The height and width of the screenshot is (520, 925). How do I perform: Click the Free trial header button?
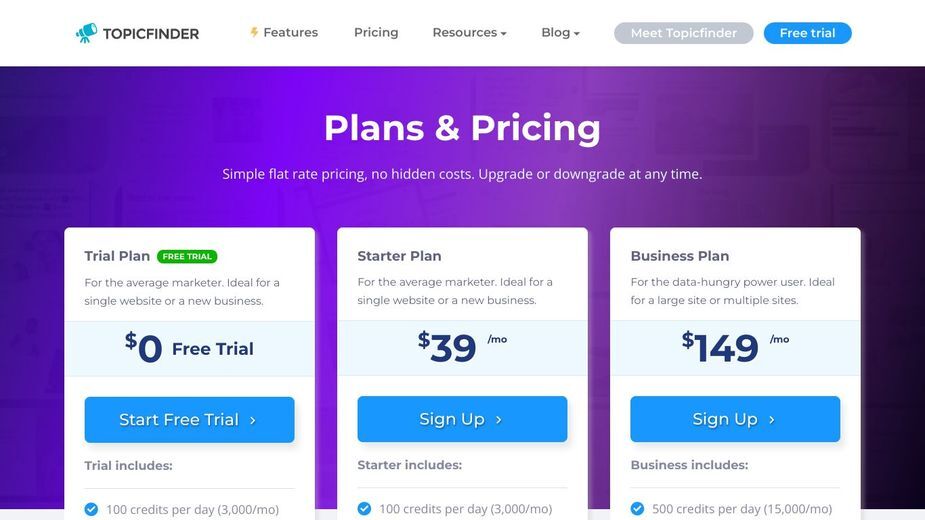click(808, 33)
